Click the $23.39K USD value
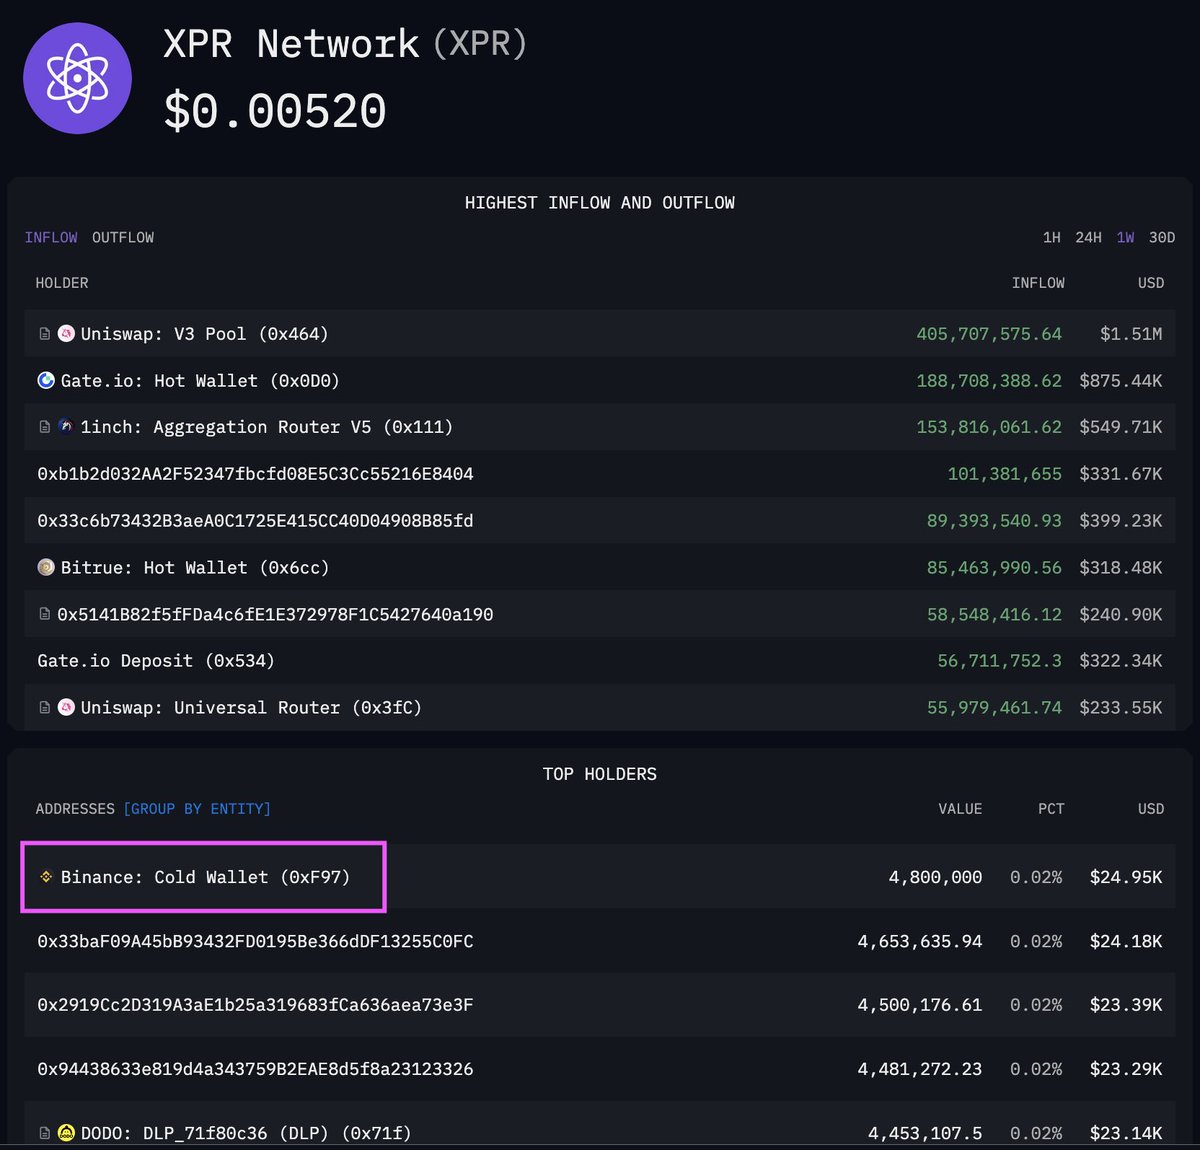 pyautogui.click(x=1126, y=1005)
